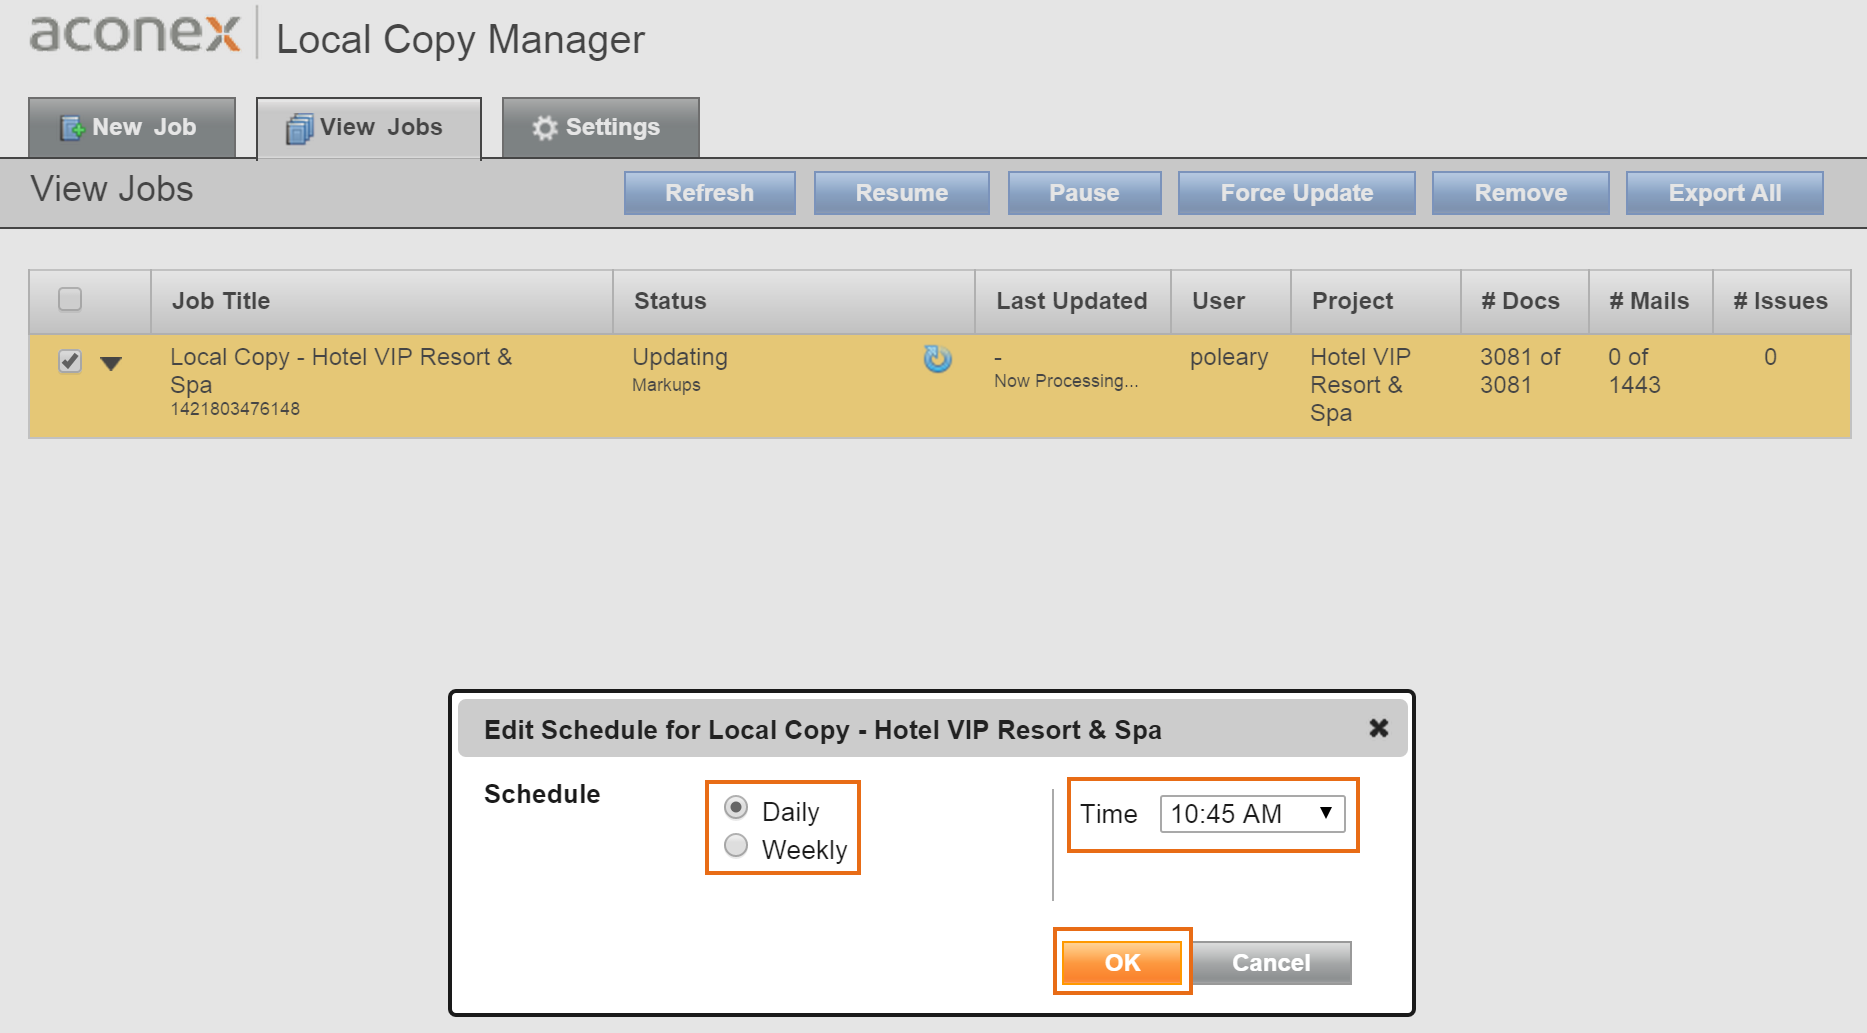Click the aconex logo

(135, 32)
